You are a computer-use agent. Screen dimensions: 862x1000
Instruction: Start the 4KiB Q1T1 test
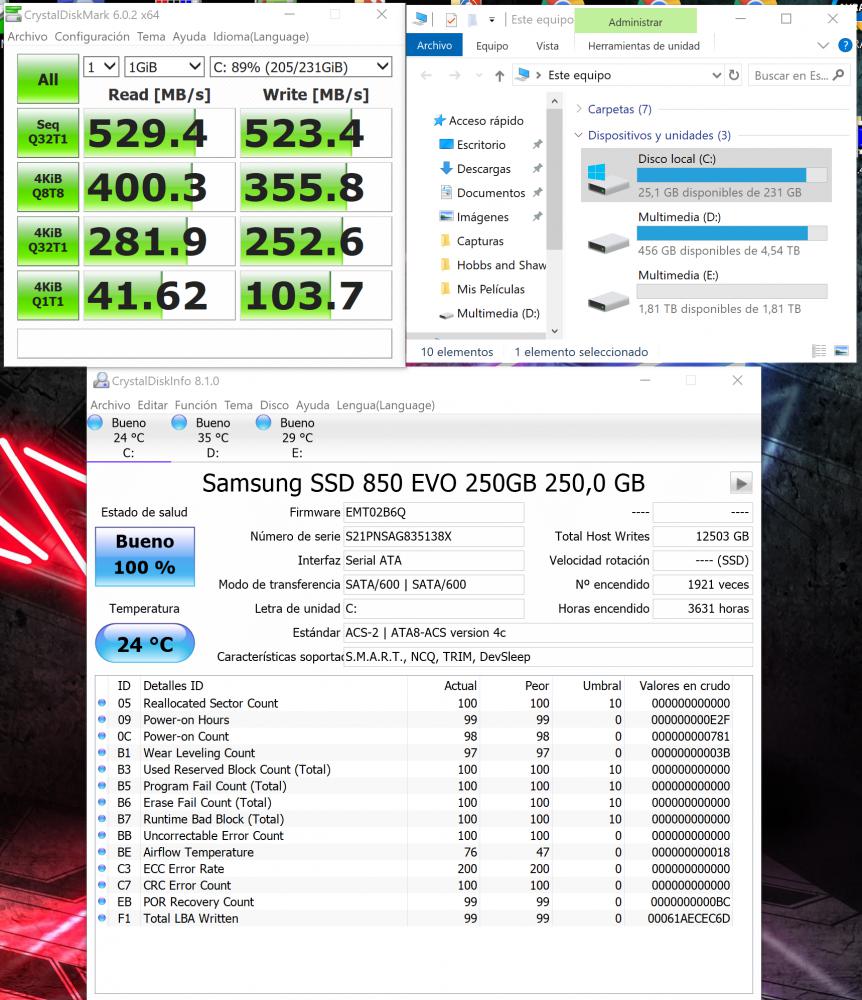[48, 295]
